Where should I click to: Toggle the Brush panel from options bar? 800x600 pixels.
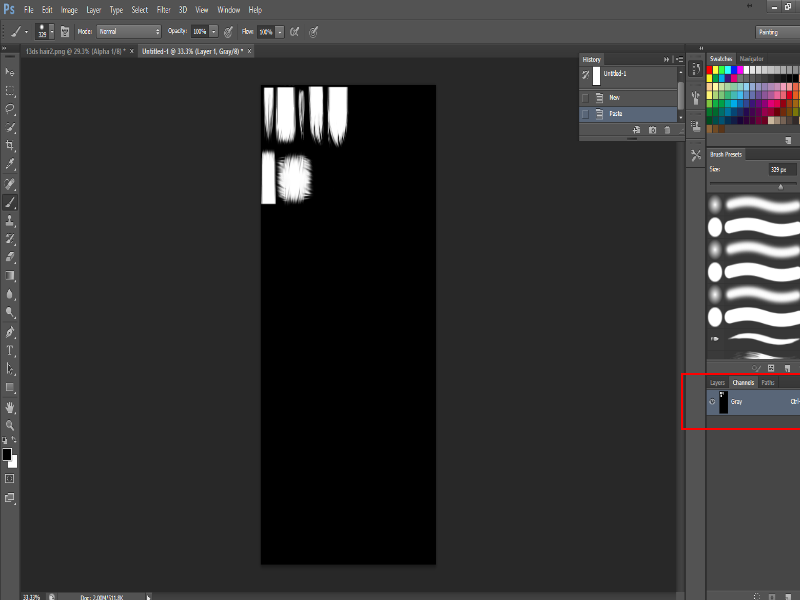(x=65, y=32)
